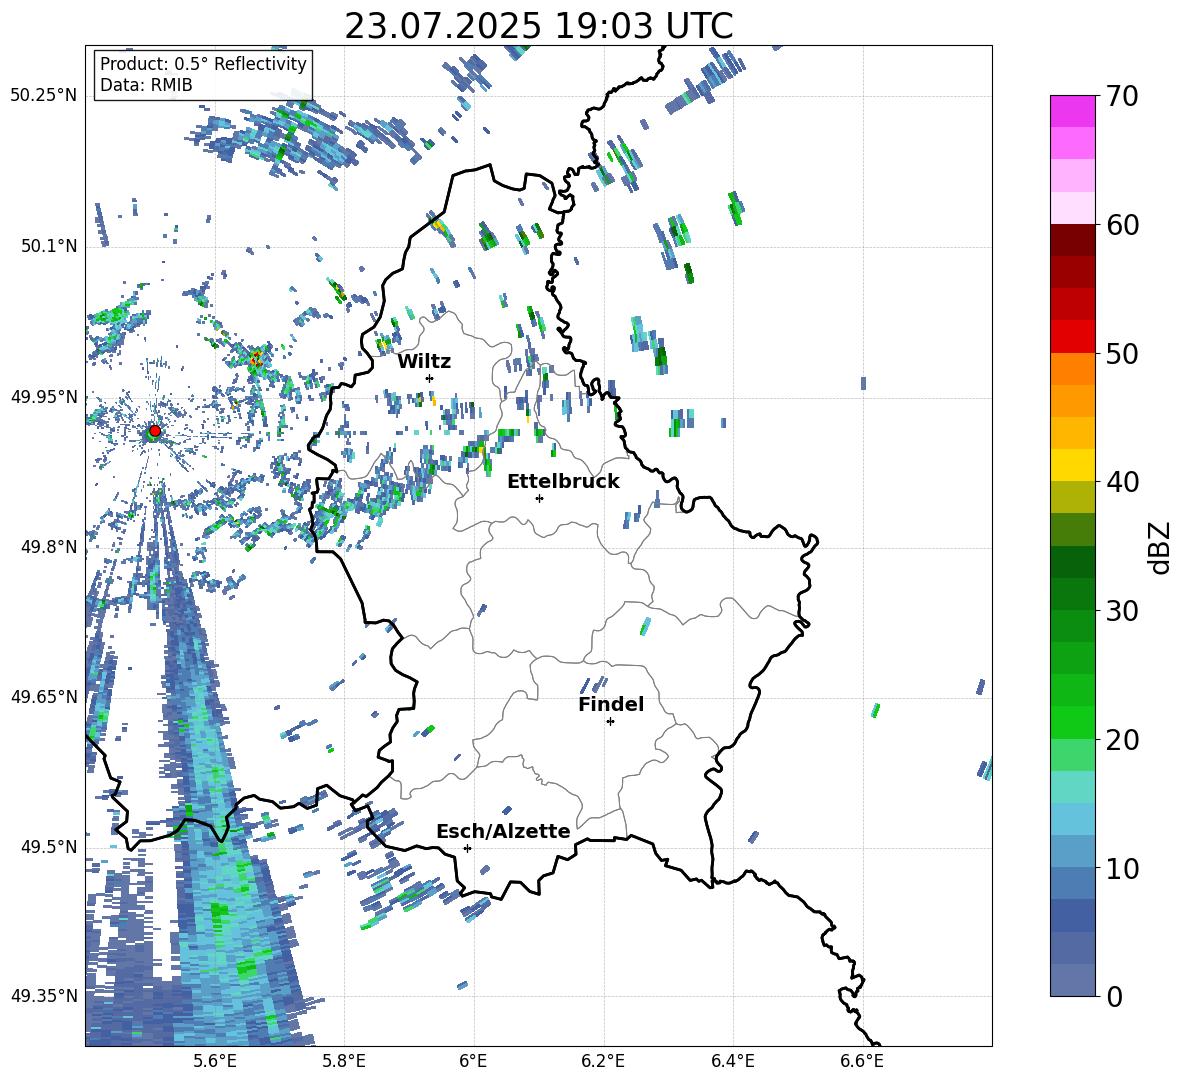Click the 6.6°E longitude label
1184x1081 pixels.
[x=862, y=1061]
